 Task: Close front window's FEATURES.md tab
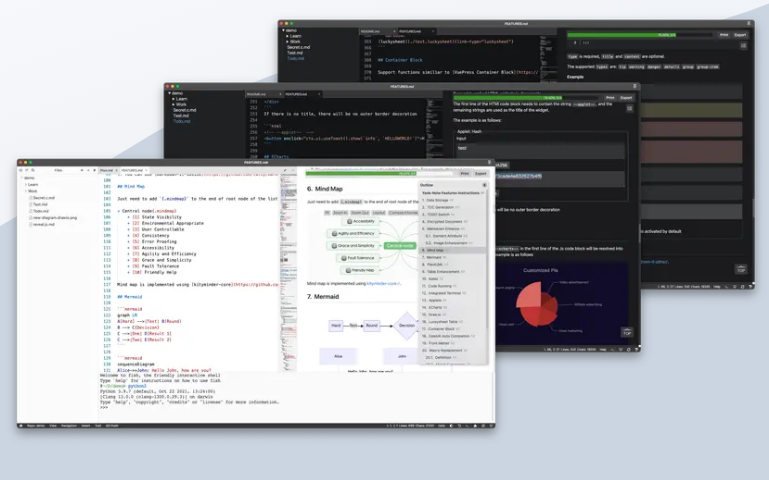(146, 170)
